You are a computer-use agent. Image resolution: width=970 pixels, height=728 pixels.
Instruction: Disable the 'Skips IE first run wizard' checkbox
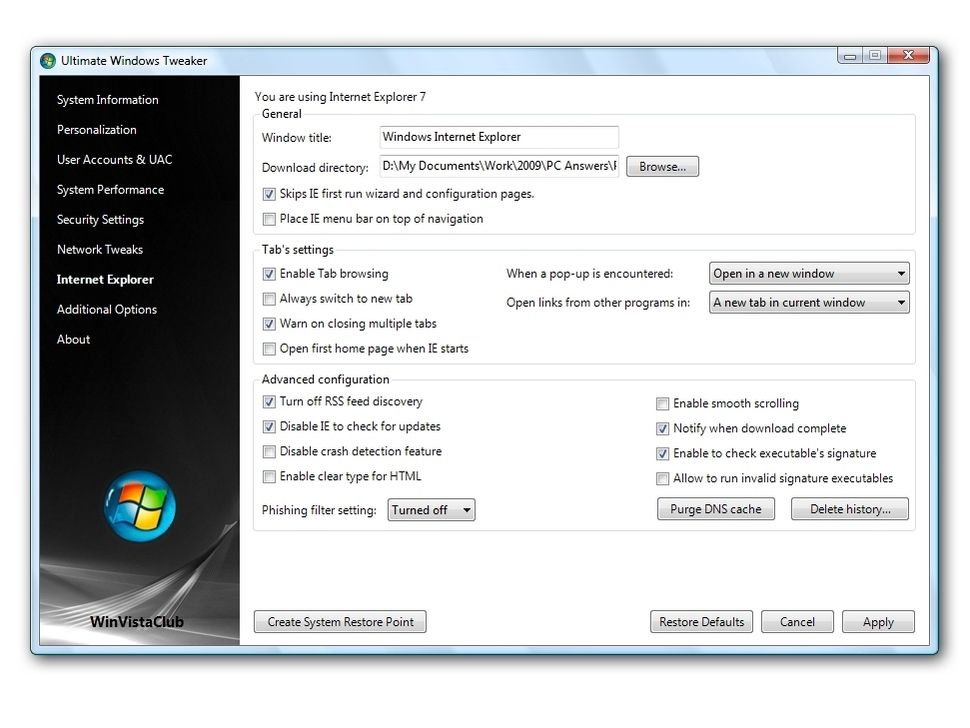coord(269,194)
